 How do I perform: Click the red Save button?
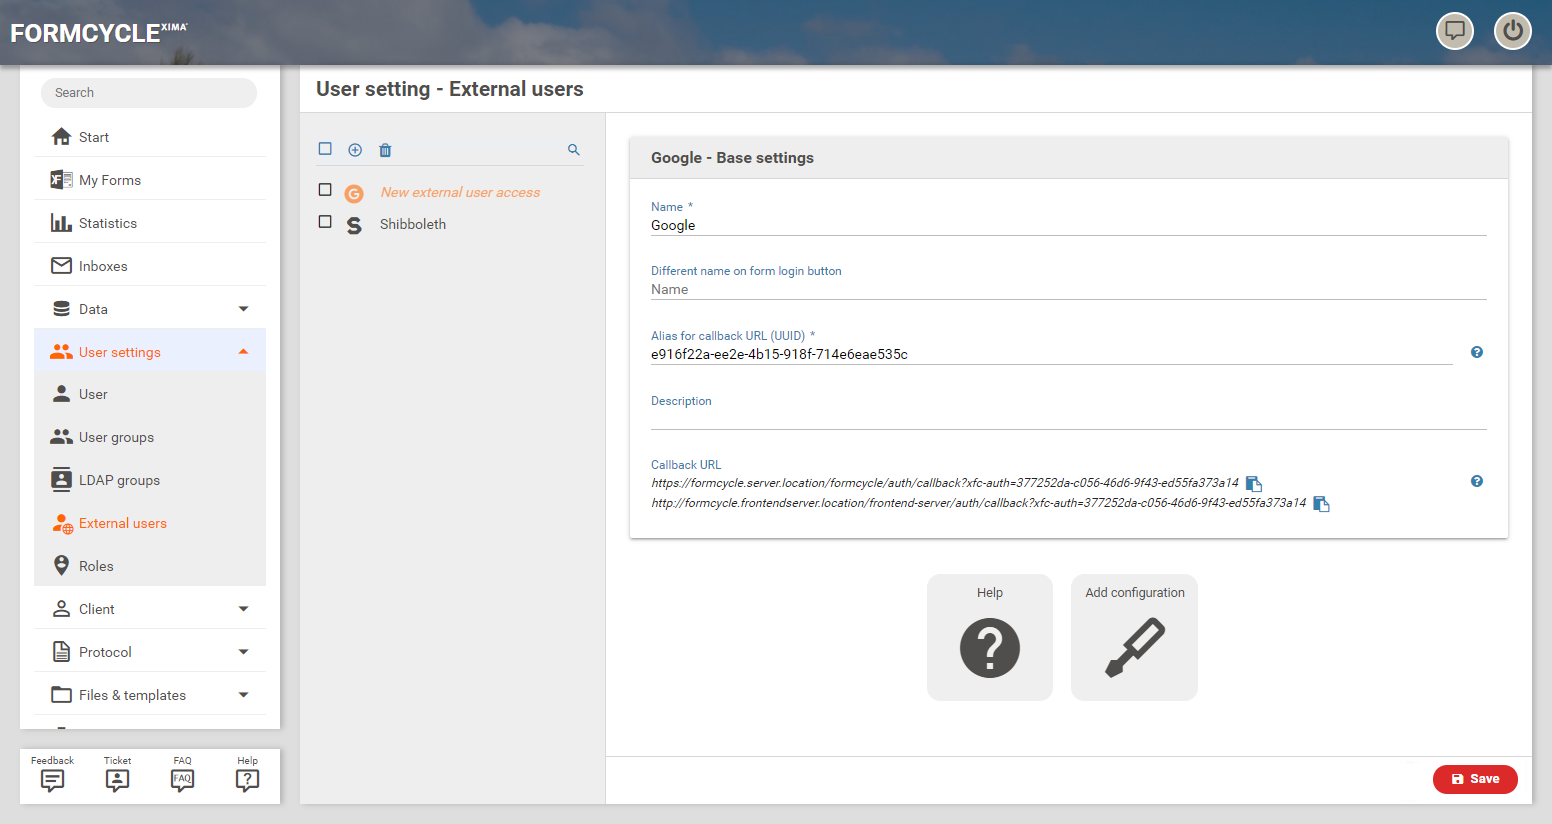1475,779
